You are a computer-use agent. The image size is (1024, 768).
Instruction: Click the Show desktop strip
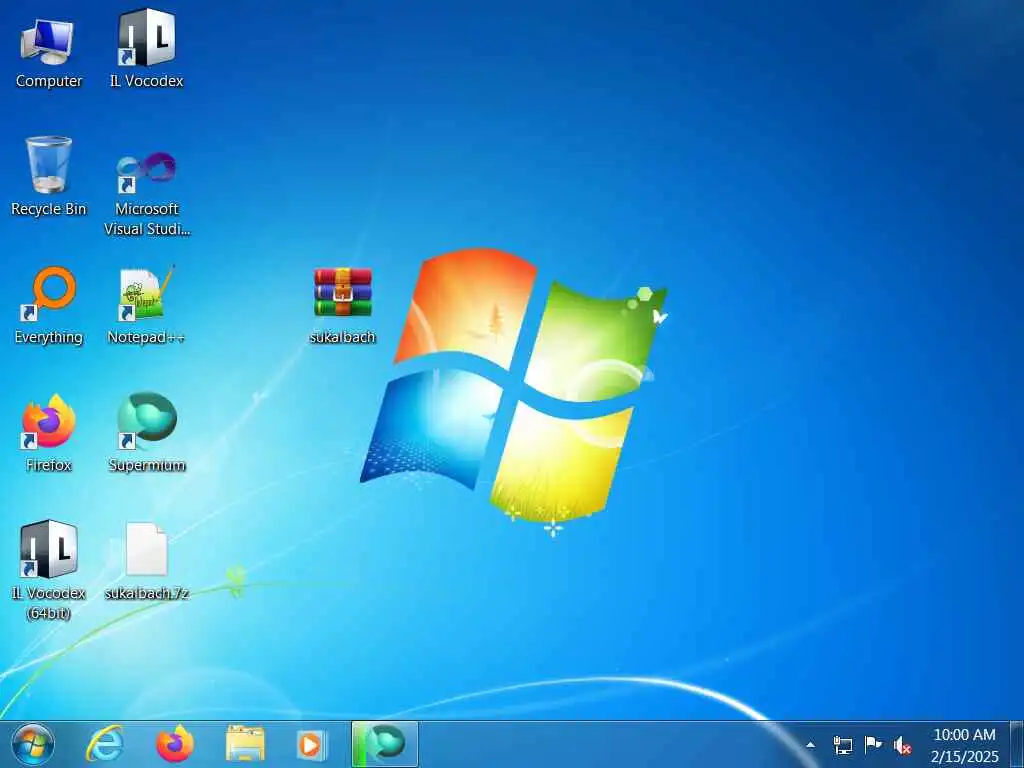click(x=1017, y=744)
